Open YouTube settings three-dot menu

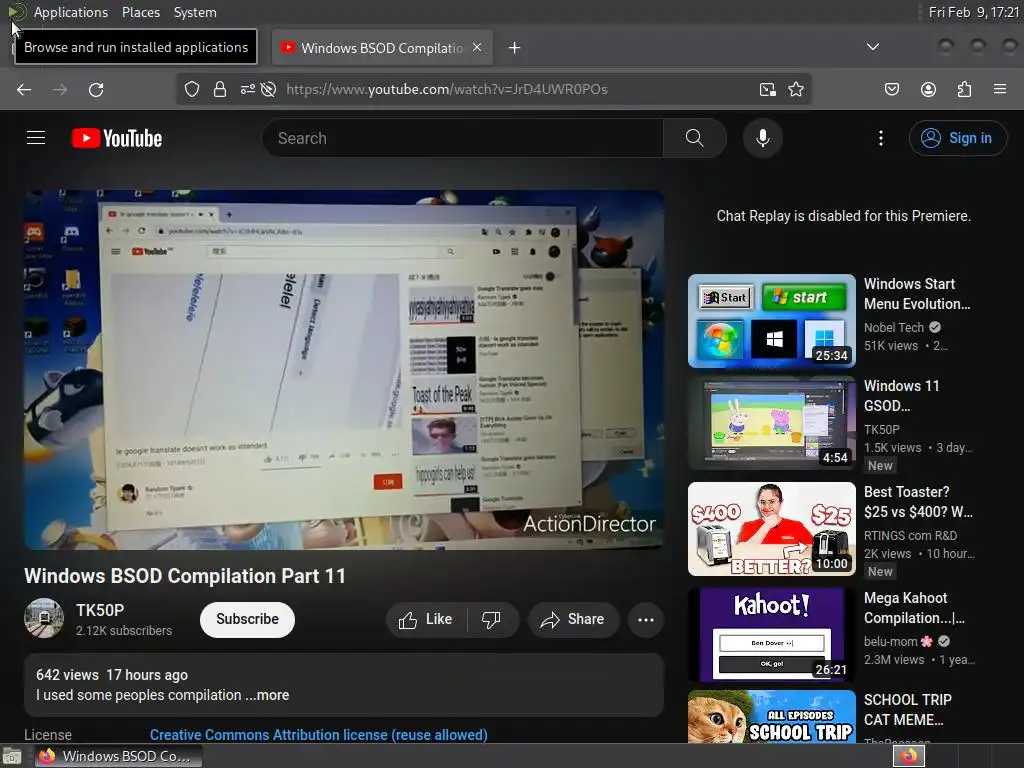[881, 138]
